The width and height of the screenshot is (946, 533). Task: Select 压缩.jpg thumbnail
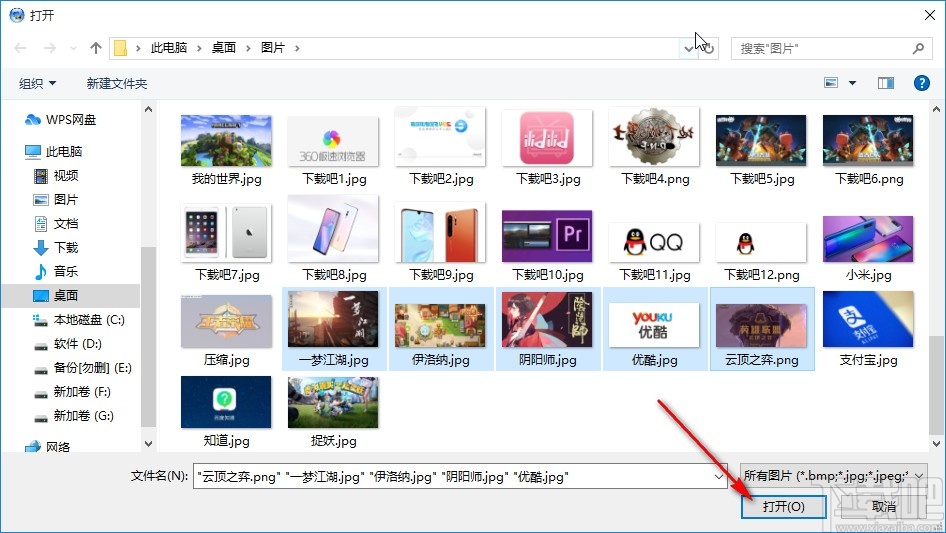coord(226,322)
